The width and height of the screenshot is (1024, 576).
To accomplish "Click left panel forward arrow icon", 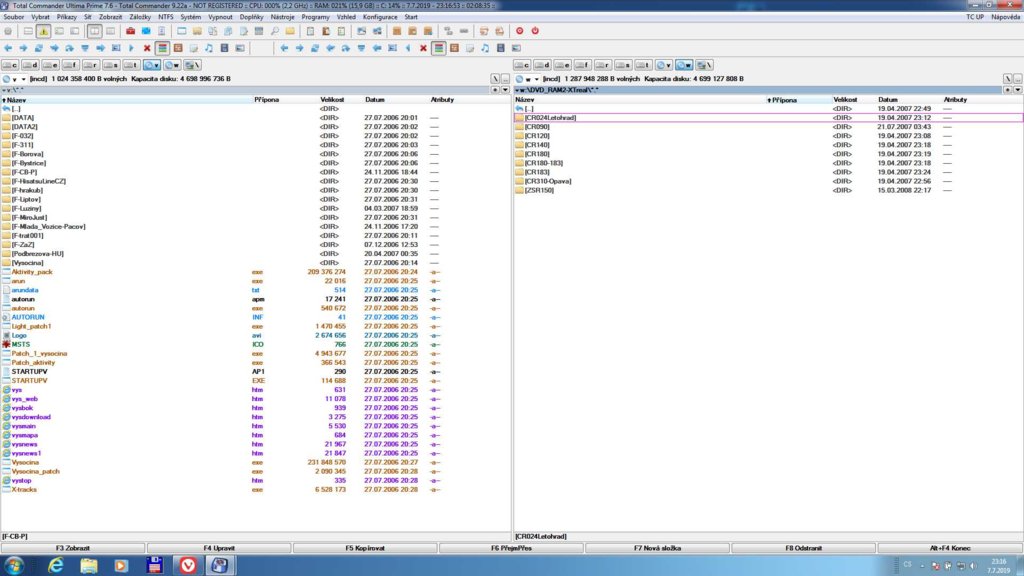I will point(24,48).
